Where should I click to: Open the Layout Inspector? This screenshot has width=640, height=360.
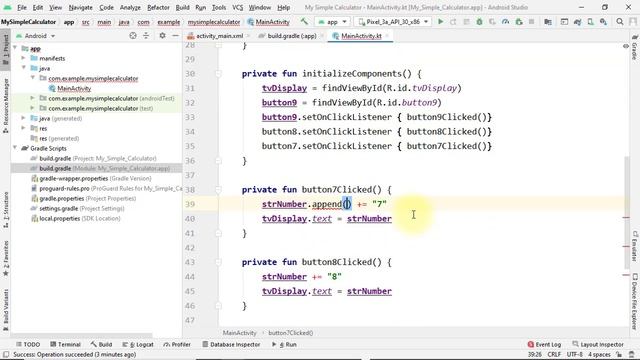coord(598,344)
